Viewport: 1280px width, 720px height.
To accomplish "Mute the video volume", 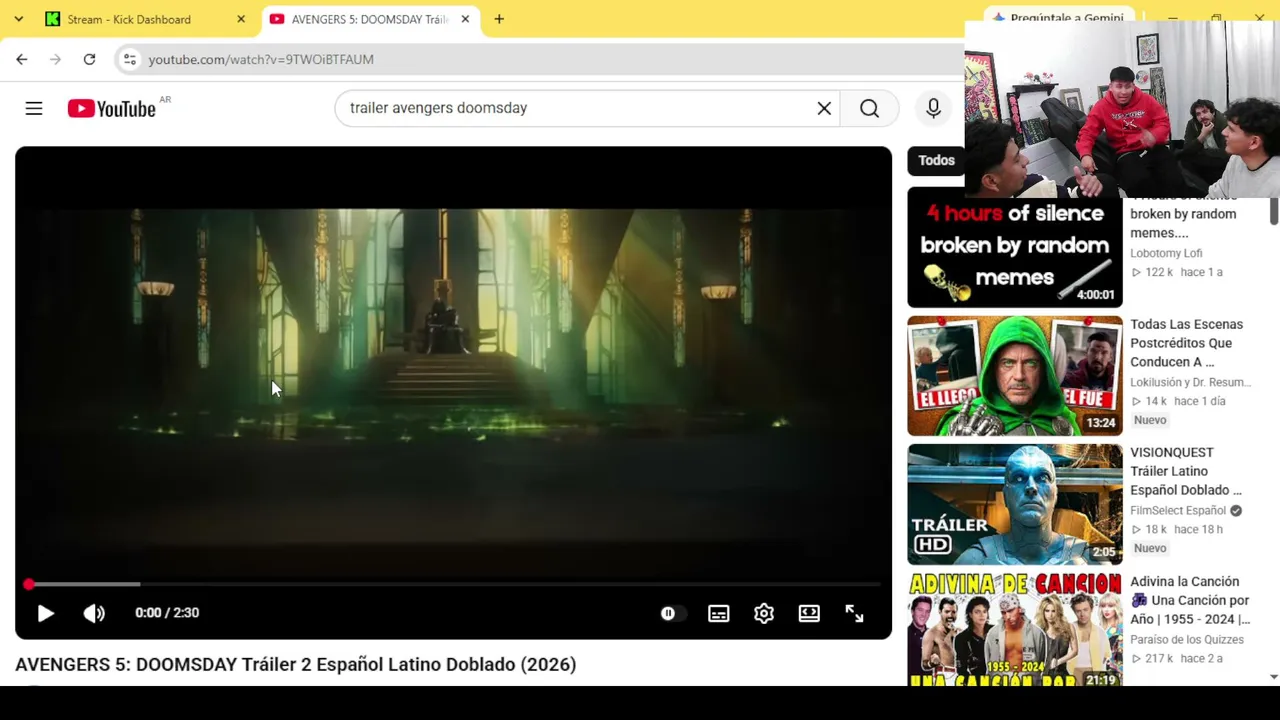I will click(x=94, y=613).
